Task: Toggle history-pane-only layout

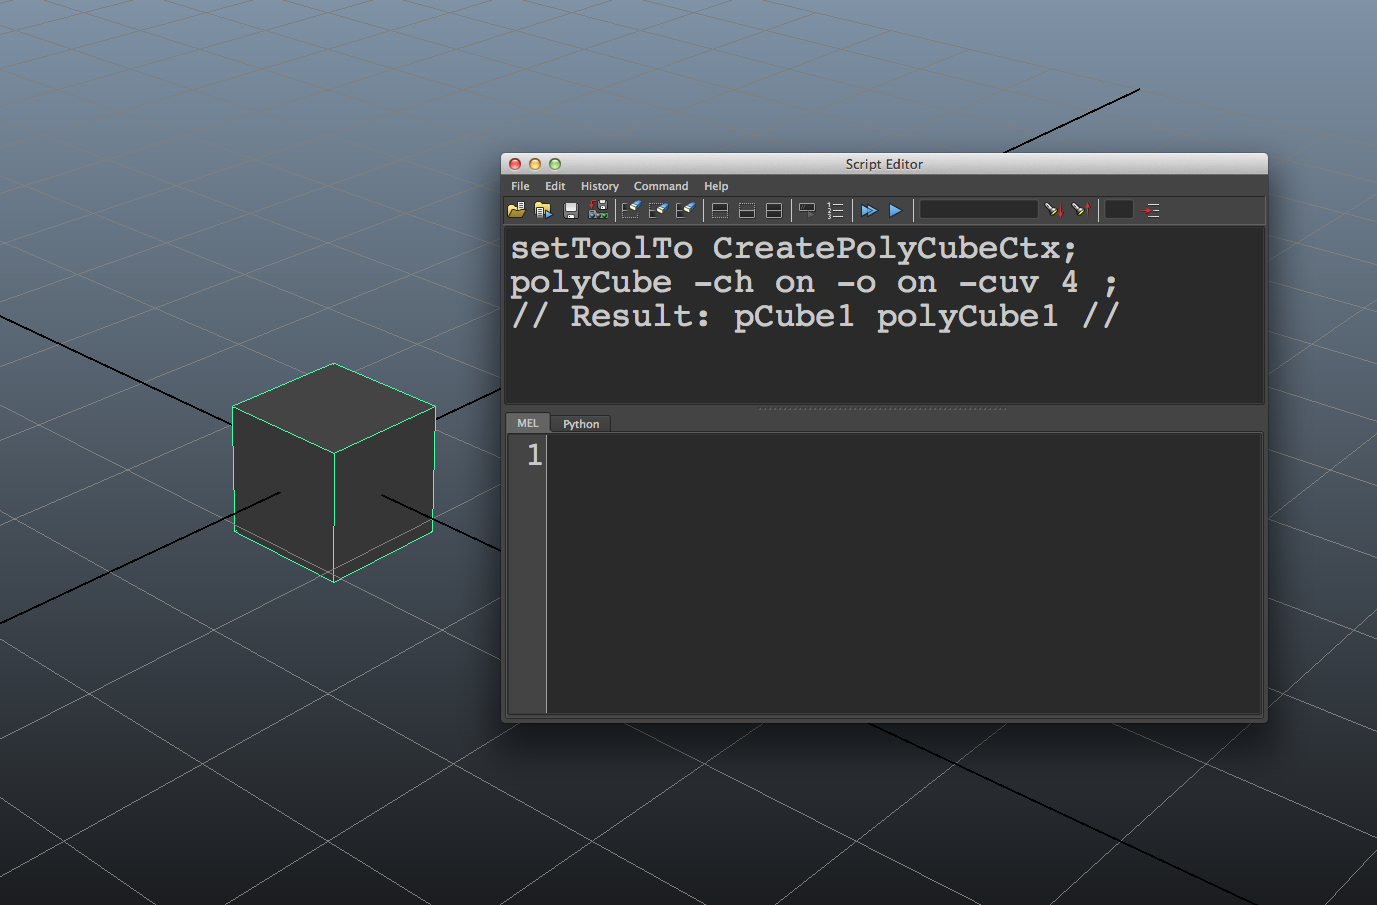Action: (x=720, y=209)
